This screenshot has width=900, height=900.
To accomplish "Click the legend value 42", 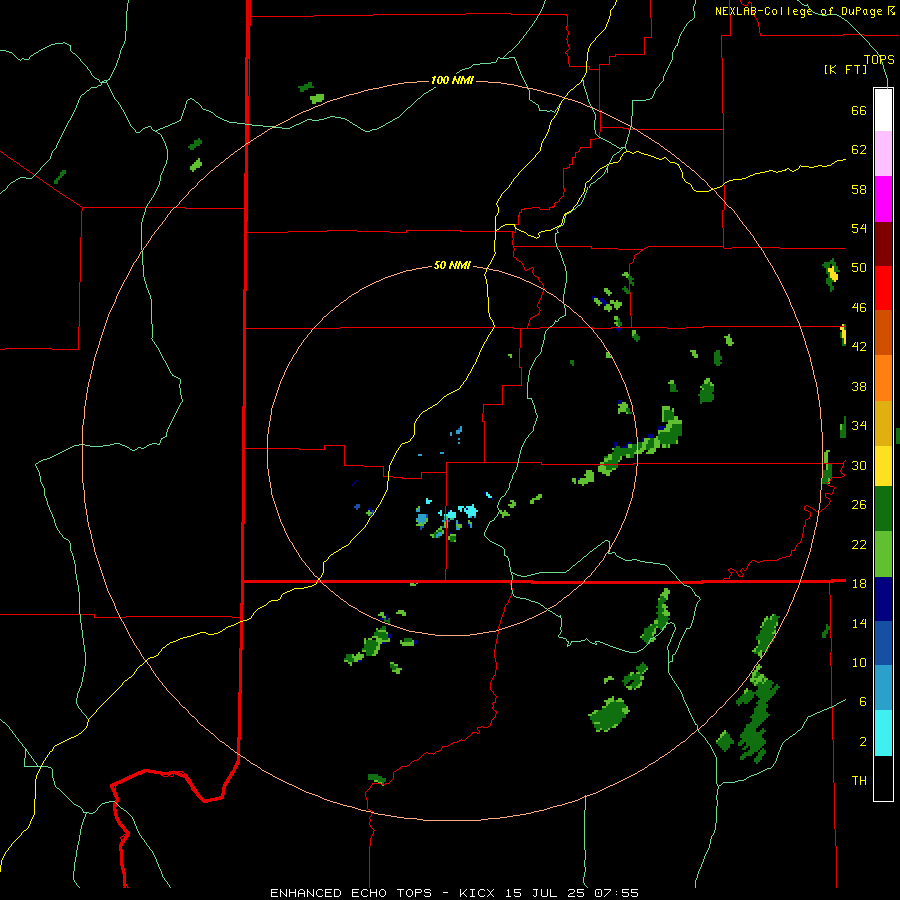I will click(859, 347).
